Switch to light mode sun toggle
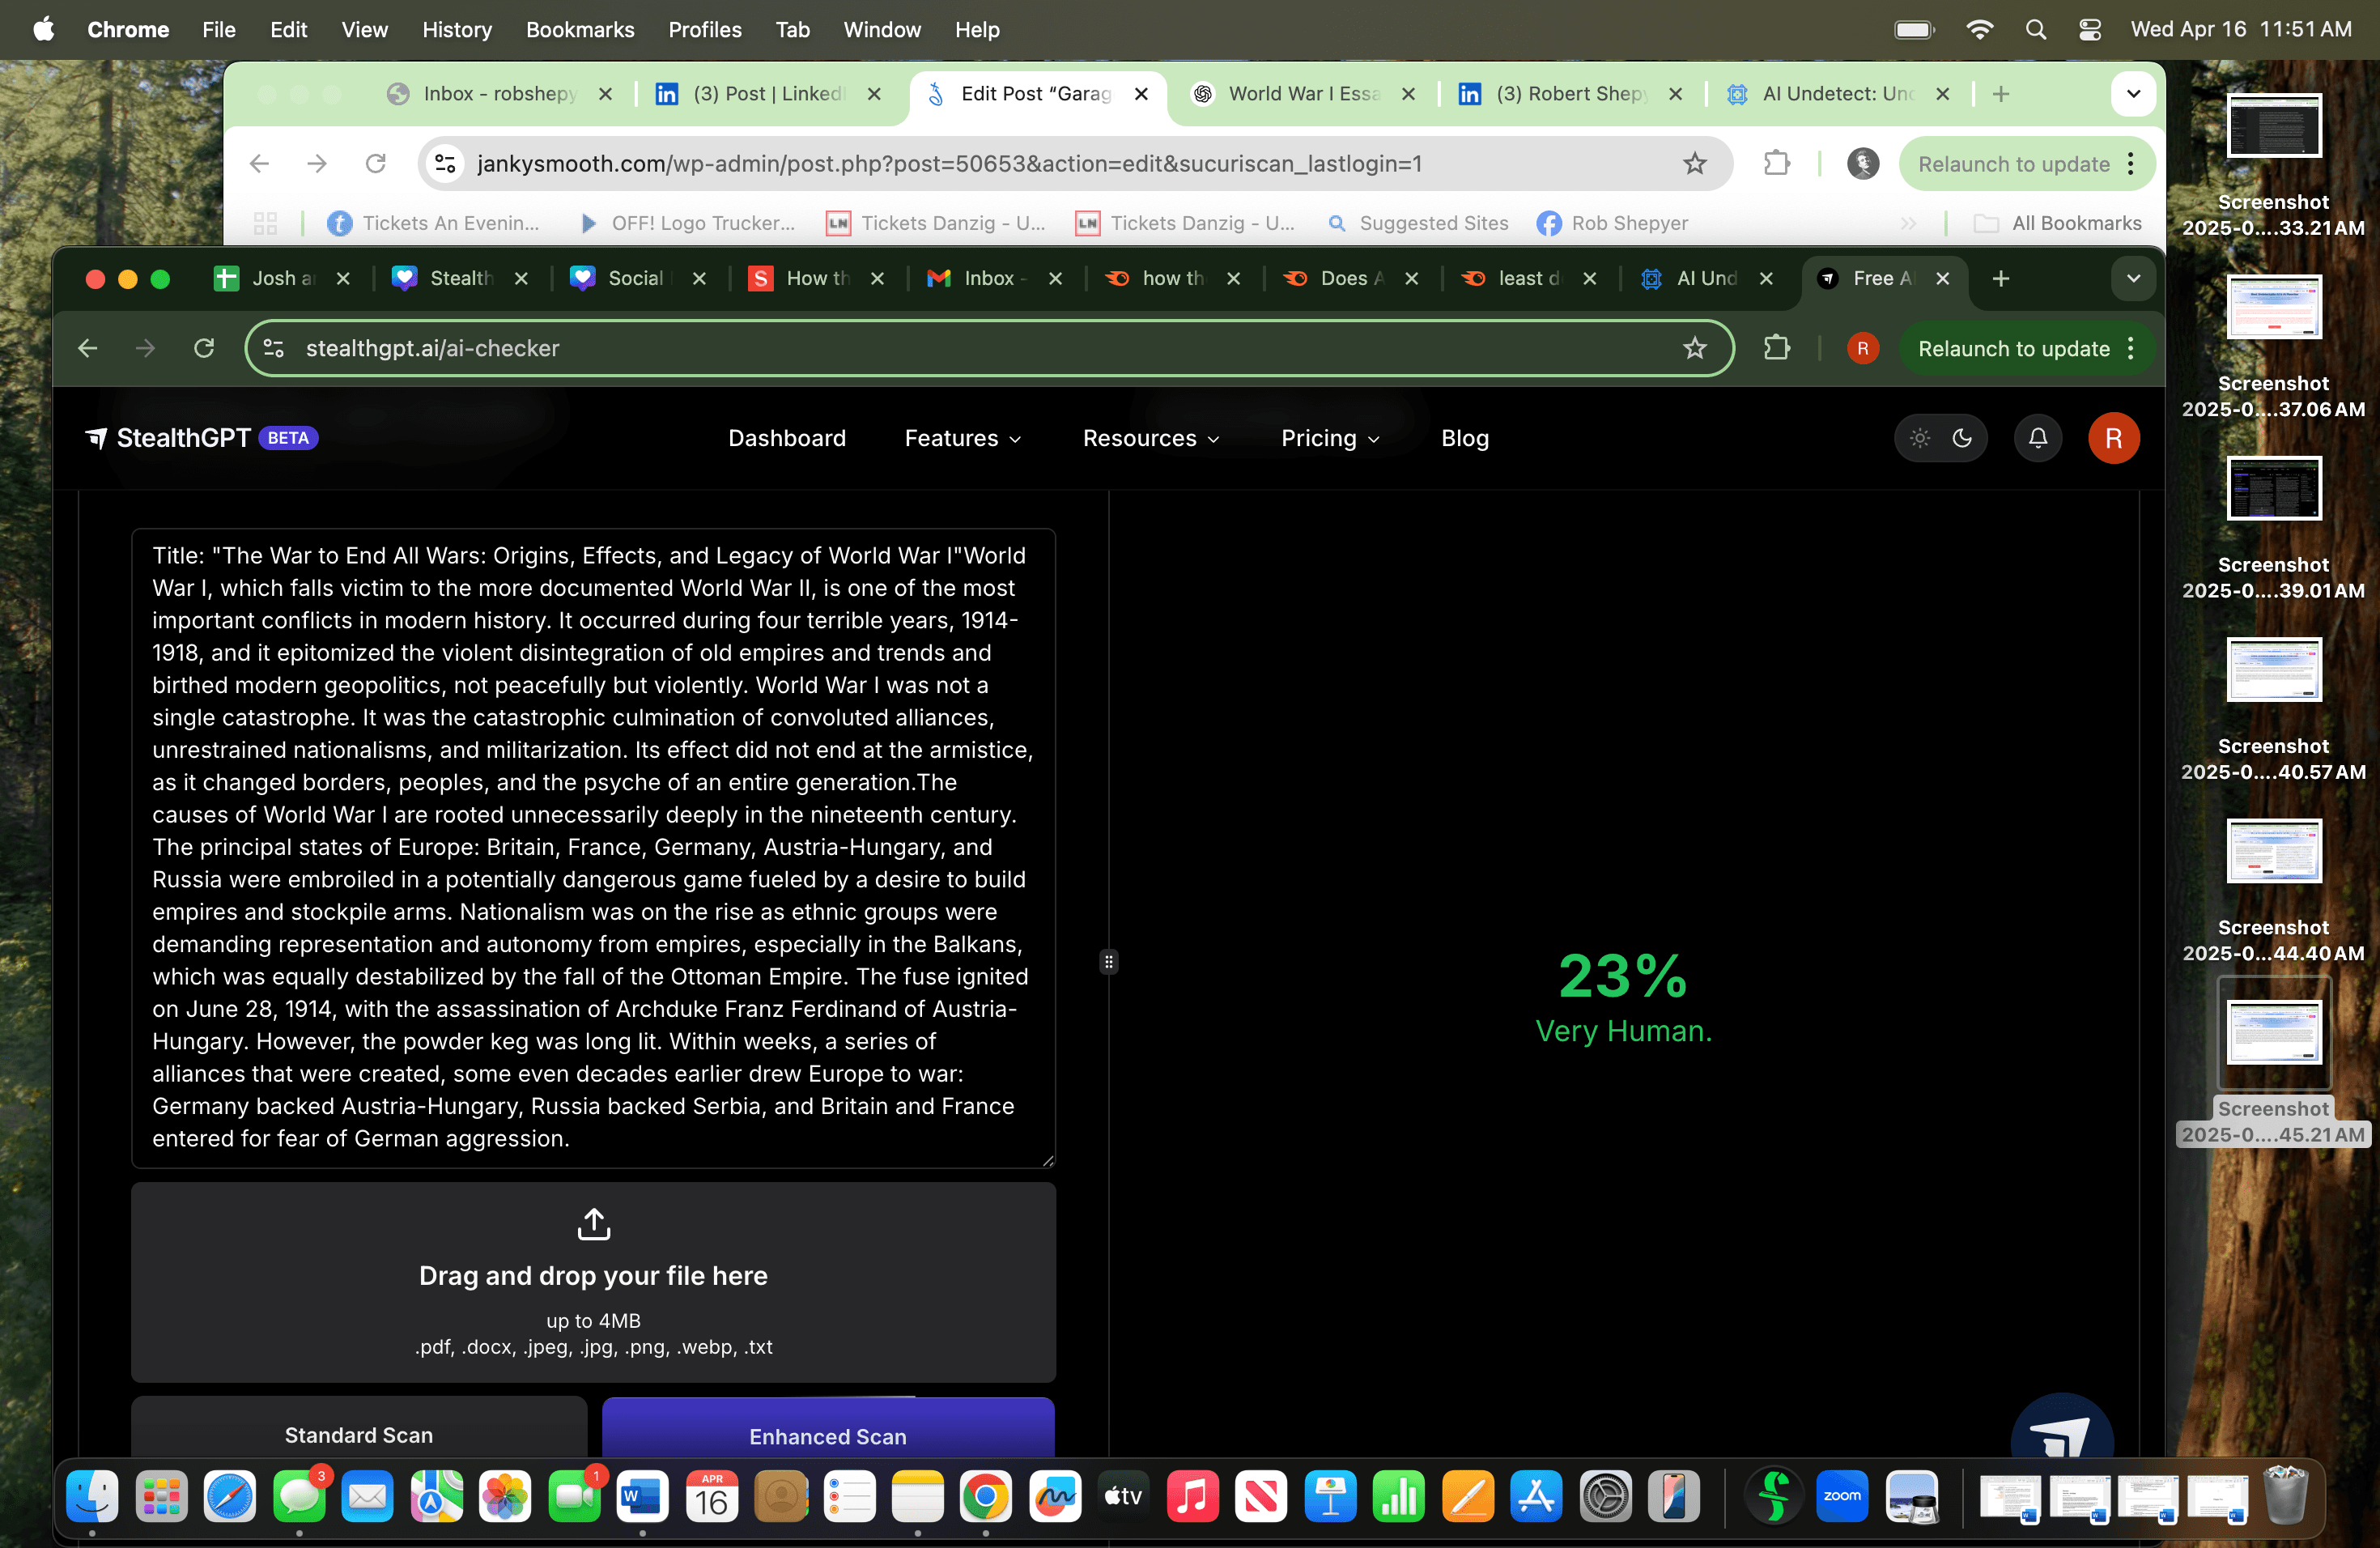This screenshot has width=2380, height=1548. (1919, 438)
